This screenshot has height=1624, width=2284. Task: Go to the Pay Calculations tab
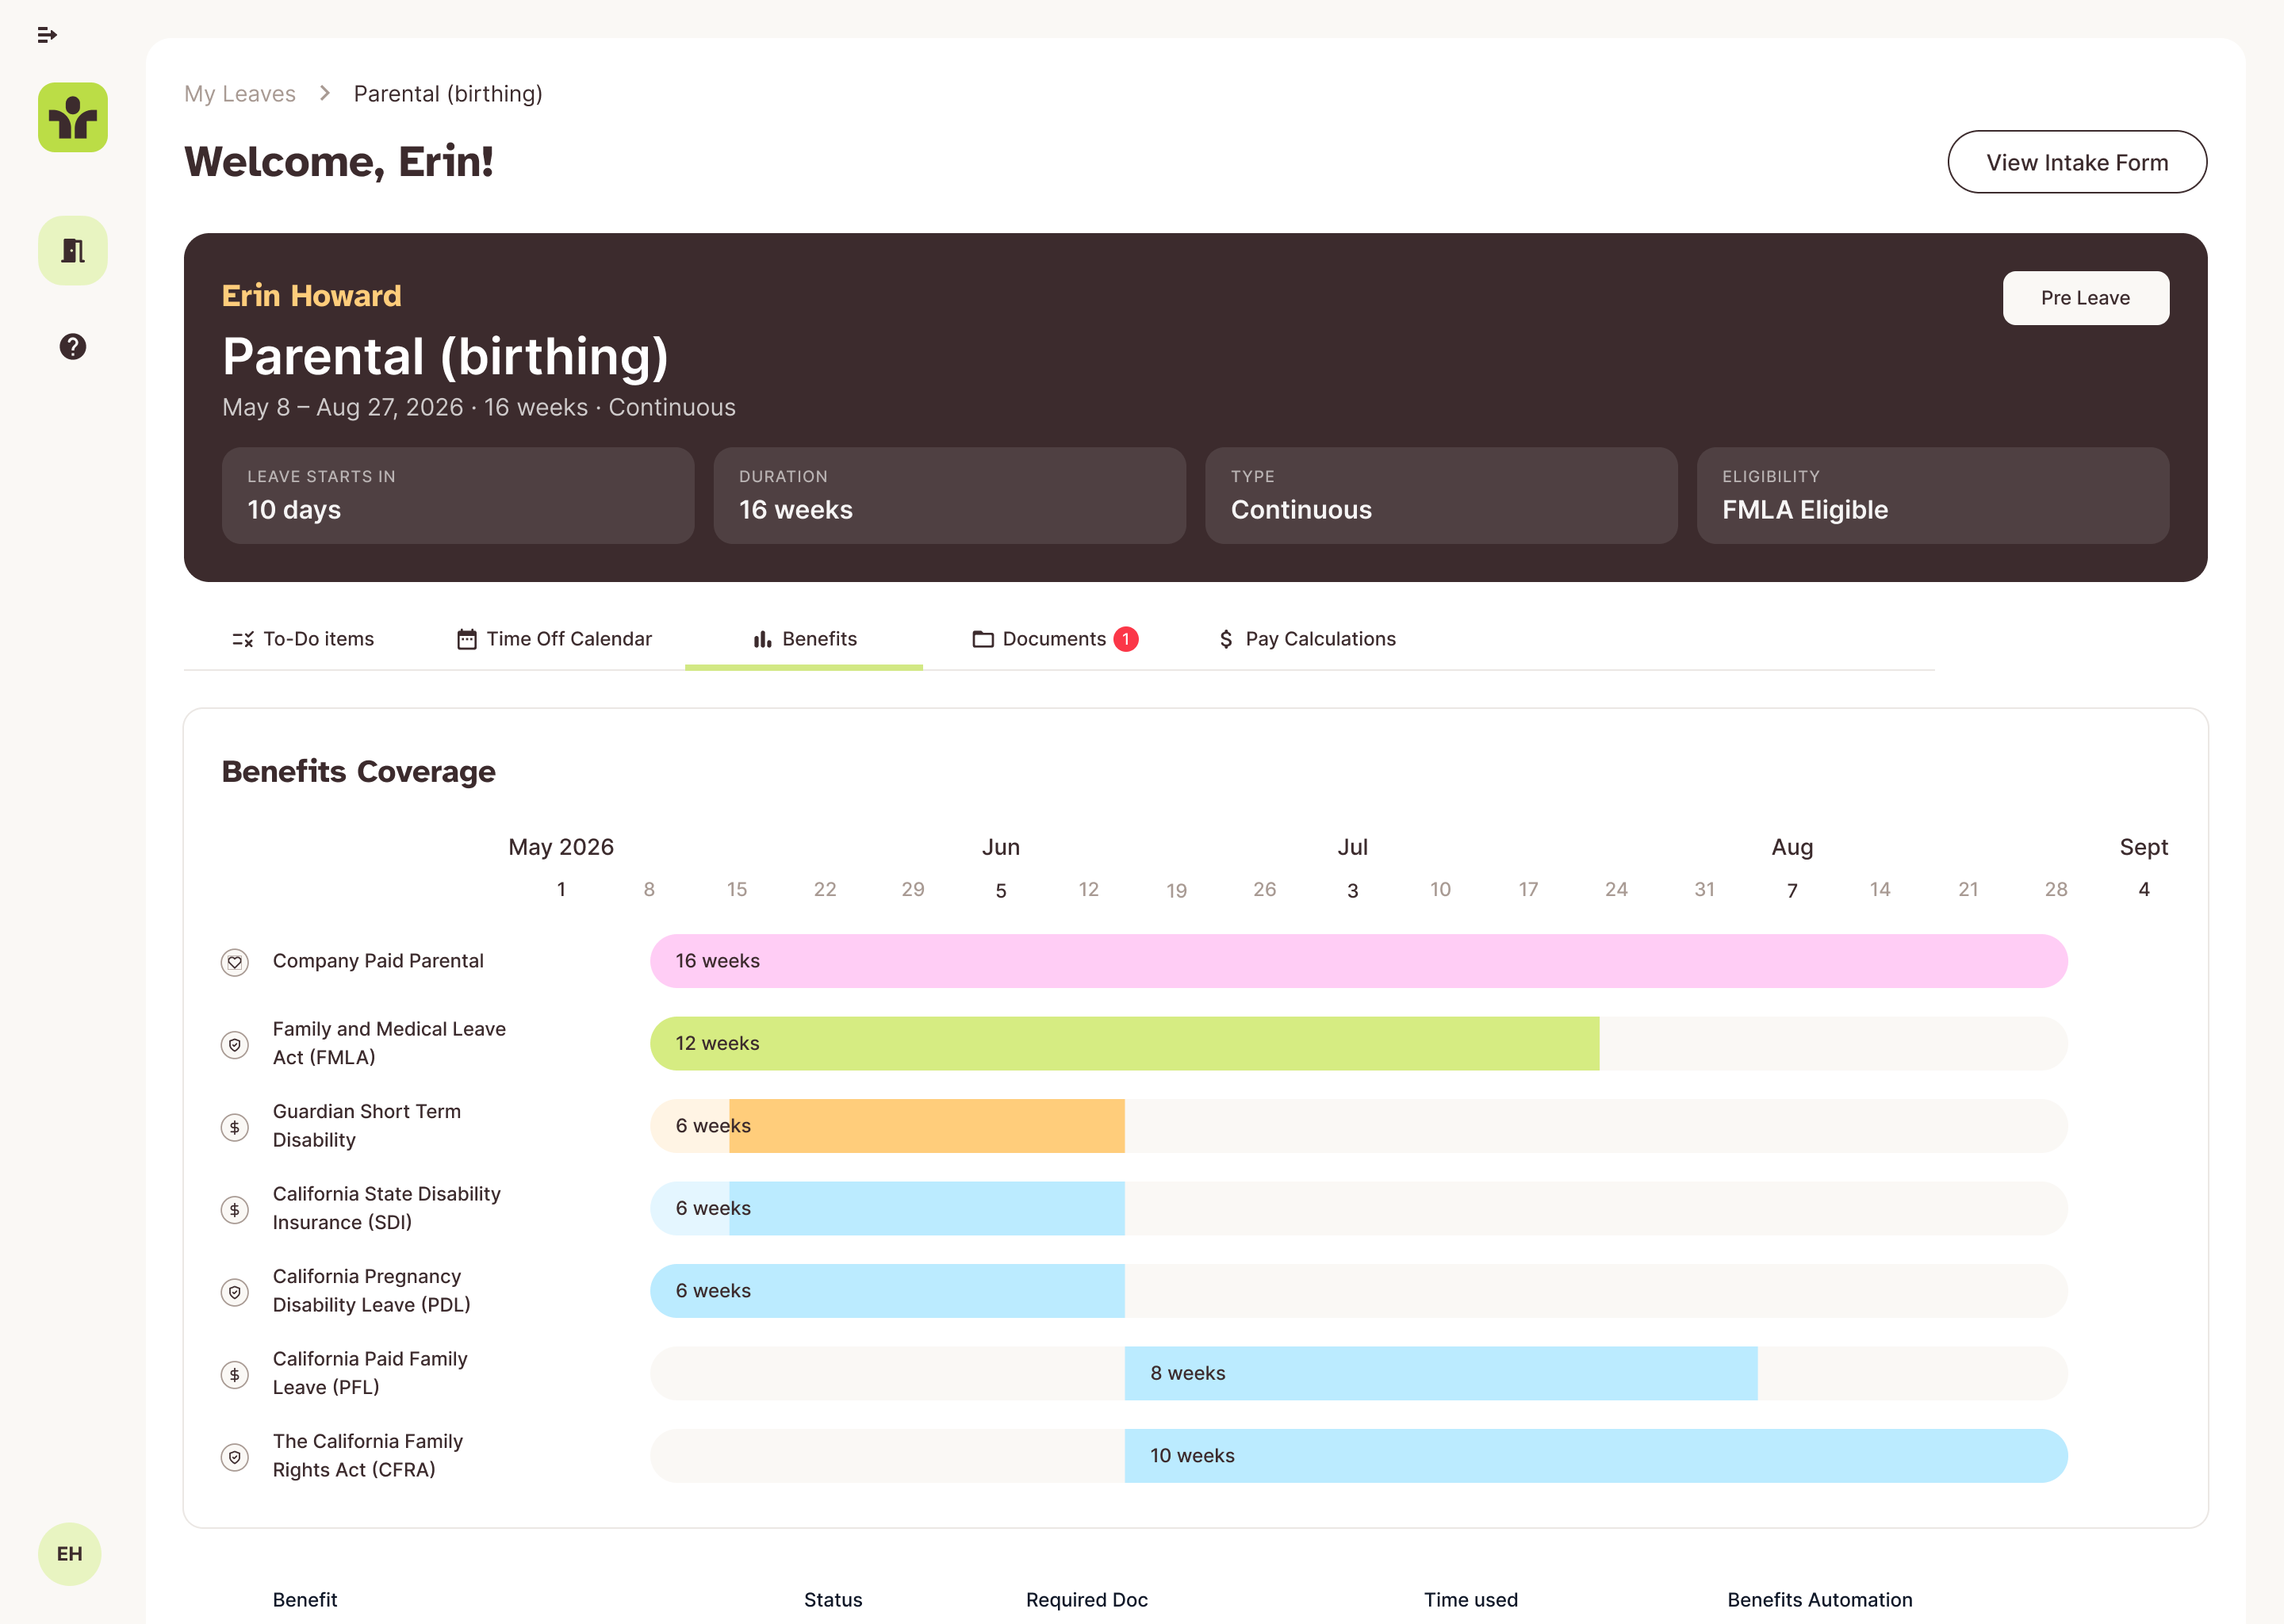1307,639
